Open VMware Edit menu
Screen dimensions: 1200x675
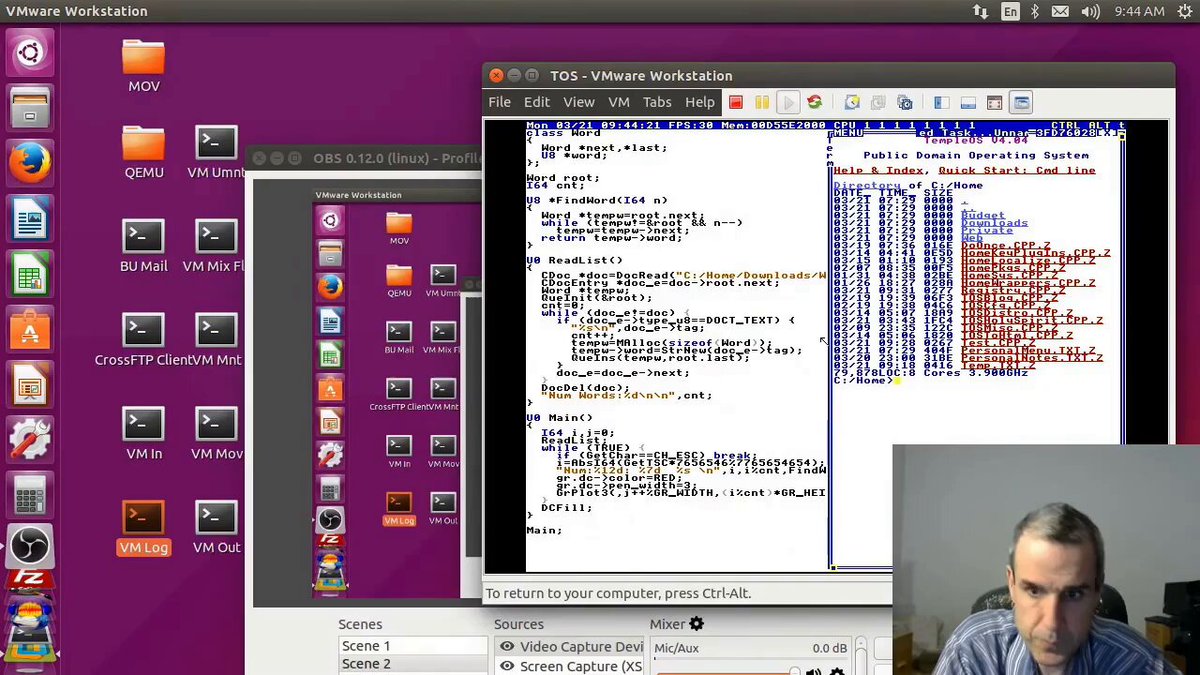[x=537, y=102]
